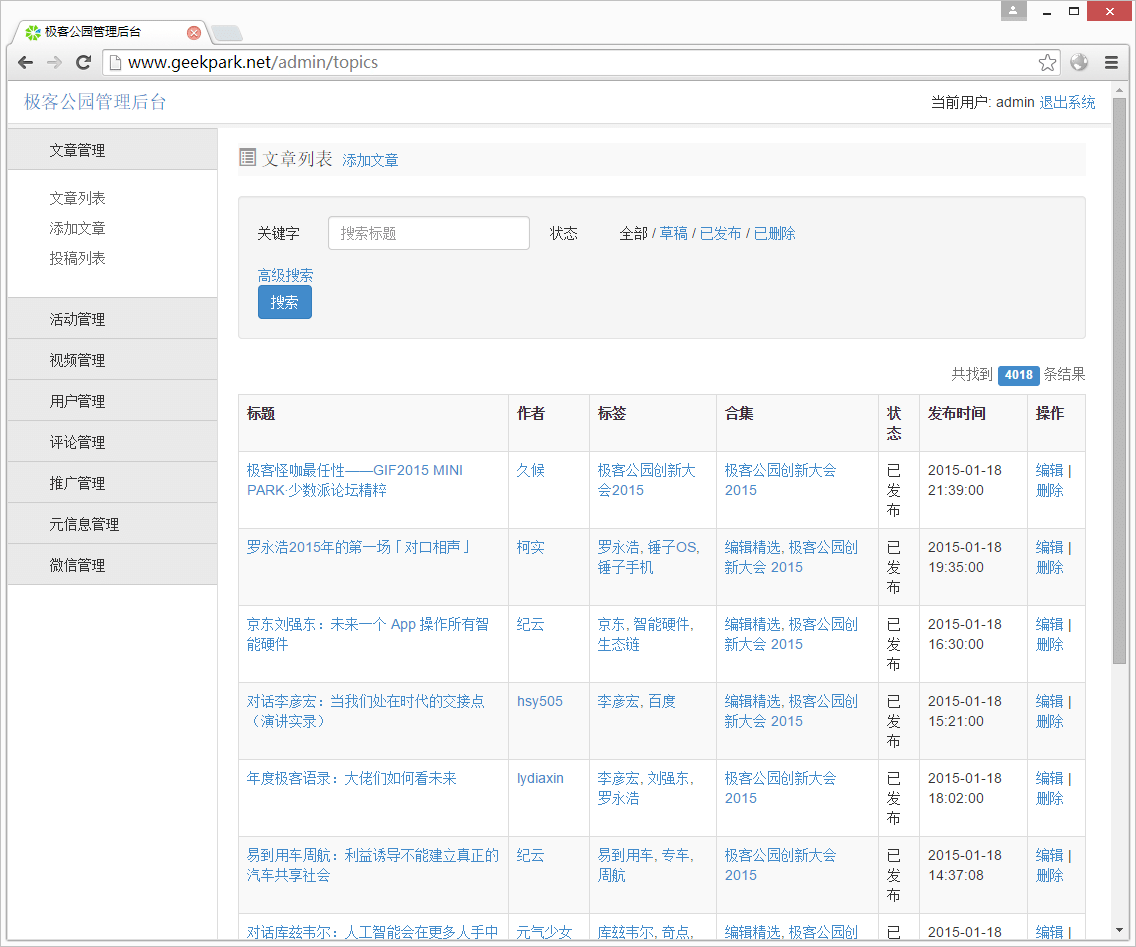Click the user profile icon in title bar

click(x=1014, y=10)
